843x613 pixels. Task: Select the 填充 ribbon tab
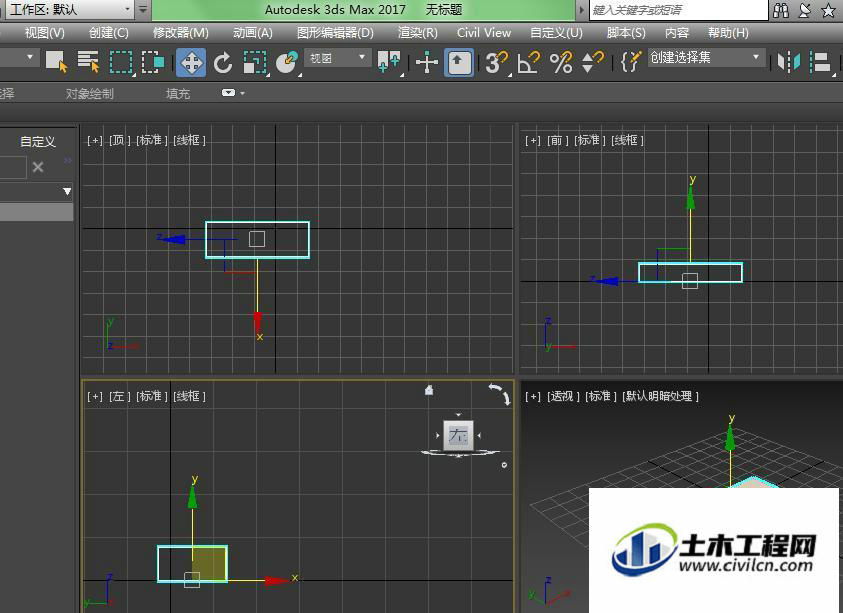[178, 94]
